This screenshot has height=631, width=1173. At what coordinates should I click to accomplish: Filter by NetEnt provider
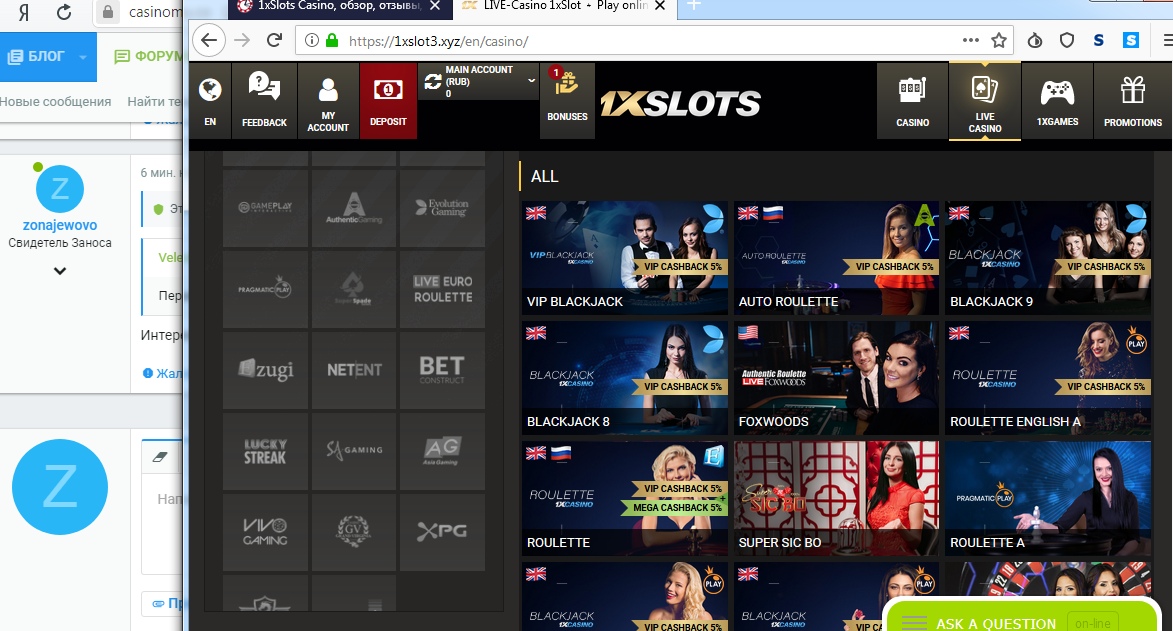pyautogui.click(x=354, y=370)
